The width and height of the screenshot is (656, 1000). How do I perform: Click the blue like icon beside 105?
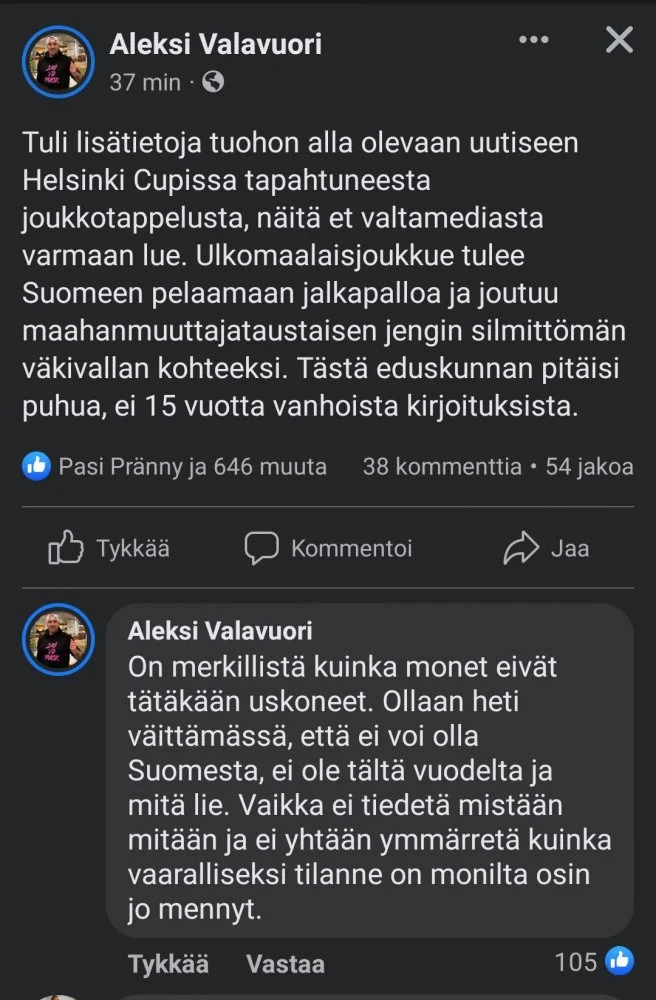619,962
